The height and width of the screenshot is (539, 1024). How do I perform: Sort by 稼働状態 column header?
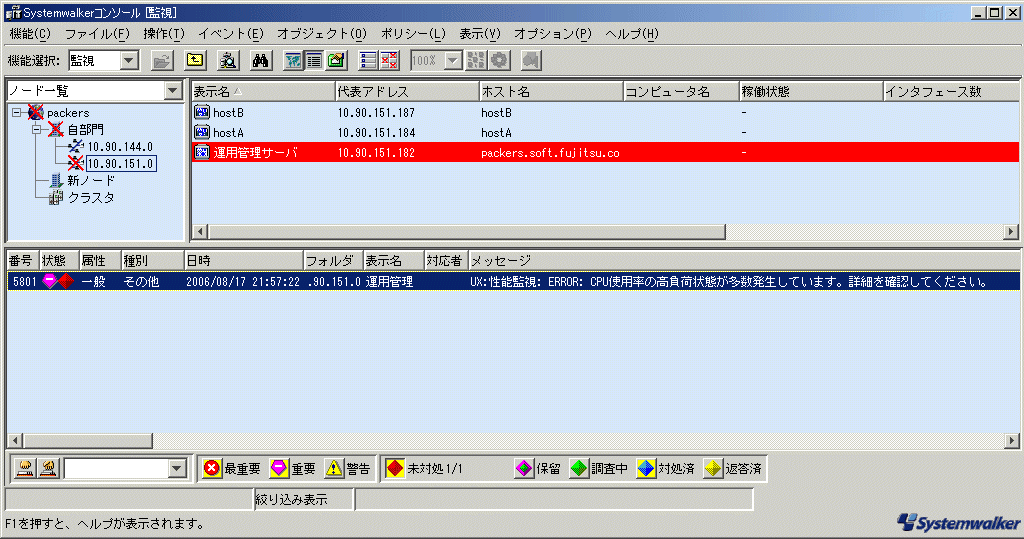coord(810,91)
